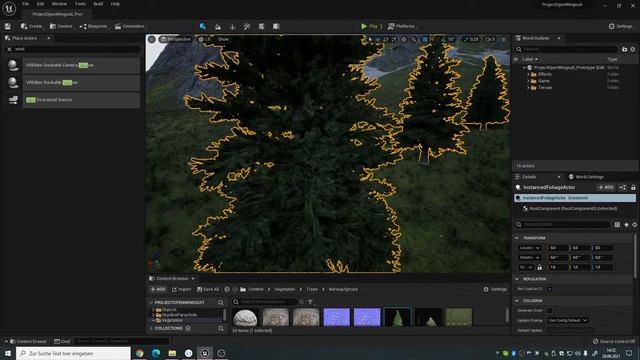This screenshot has height=360, width=640.
Task: Click the Play button
Action: (x=369, y=26)
